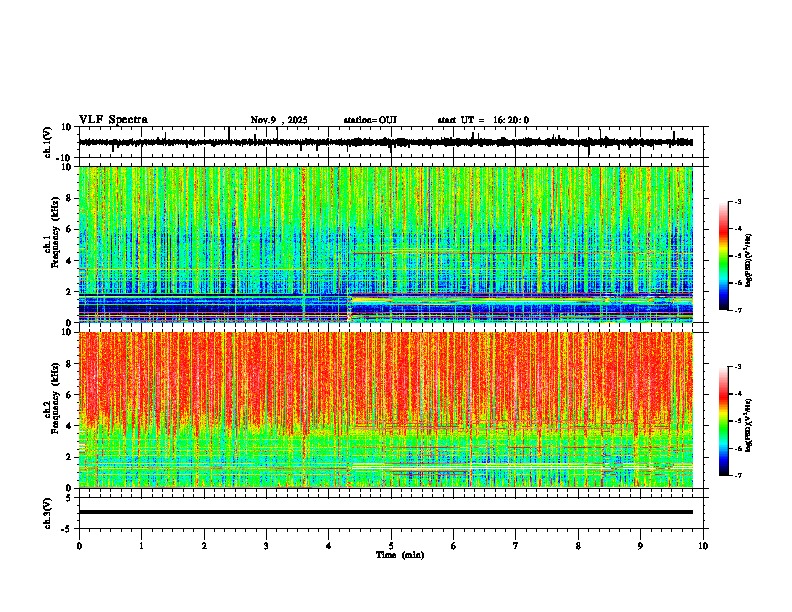Viewport: 792px width, 612px height.
Task: Click the ch.2 spectrogram color scale bar
Action: click(723, 421)
